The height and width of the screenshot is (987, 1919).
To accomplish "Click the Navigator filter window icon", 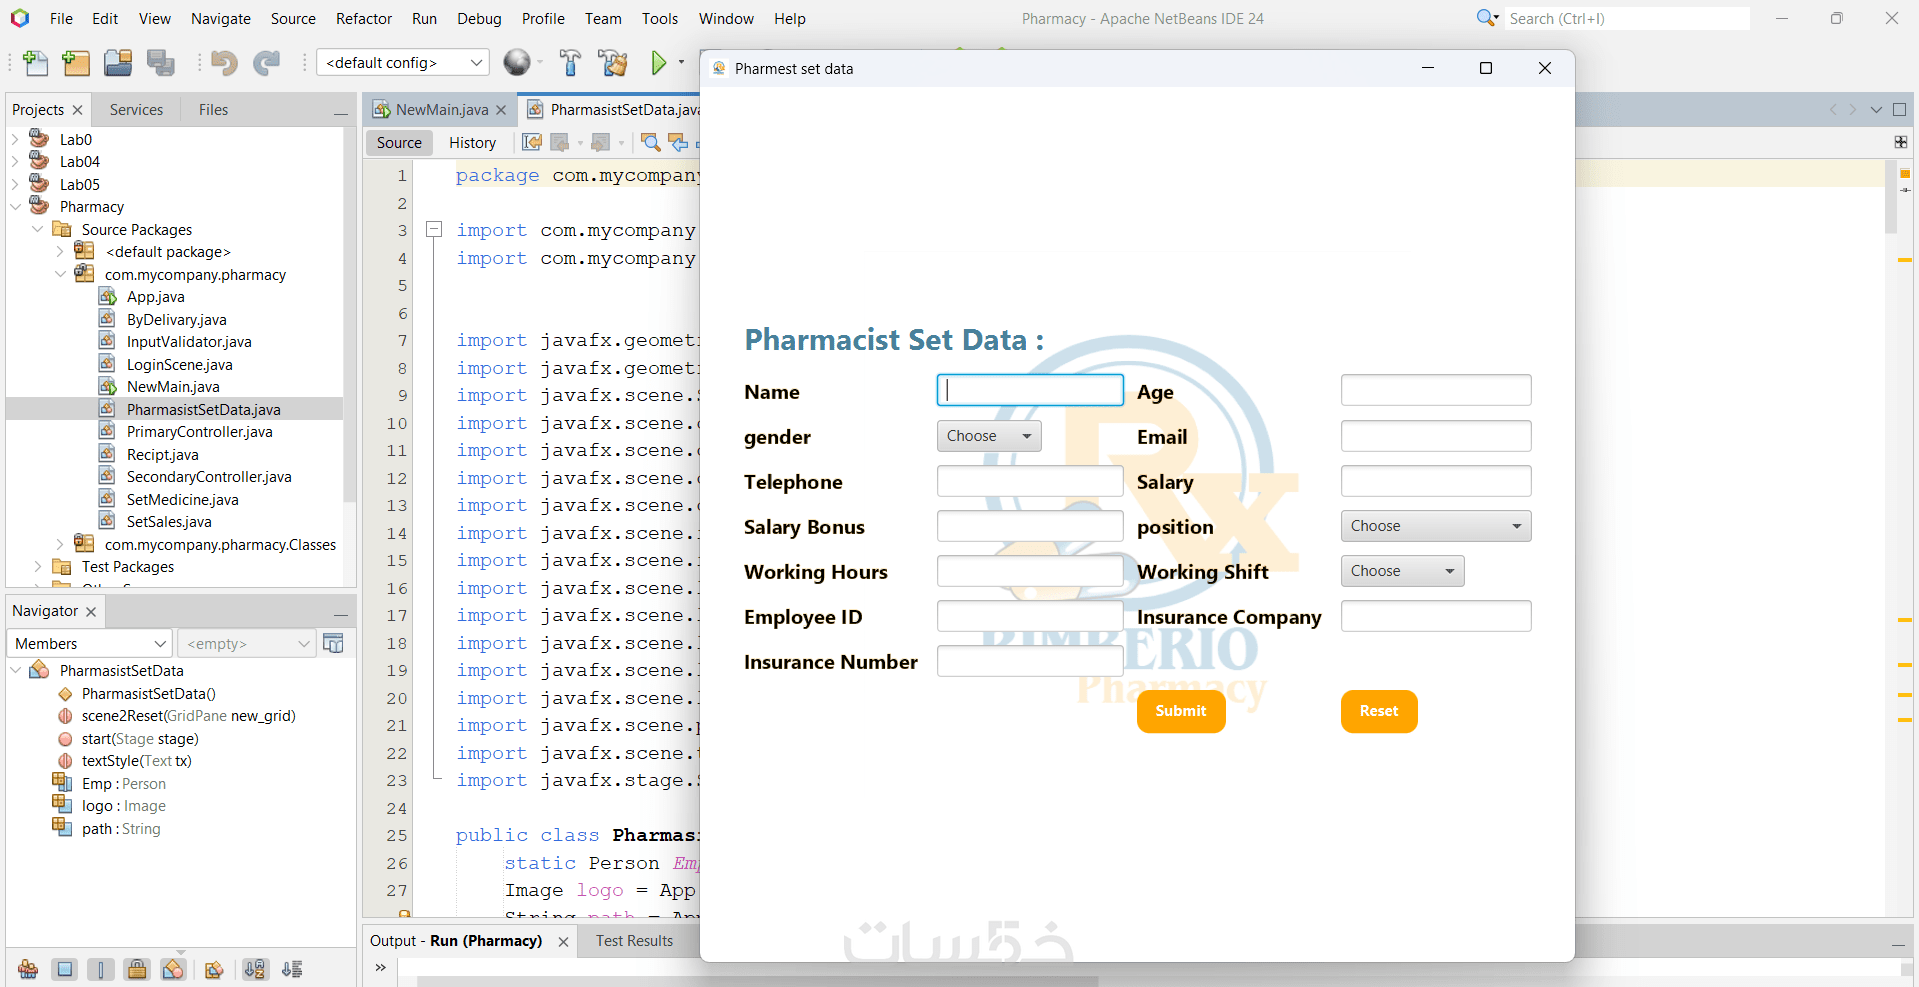I will [x=334, y=643].
